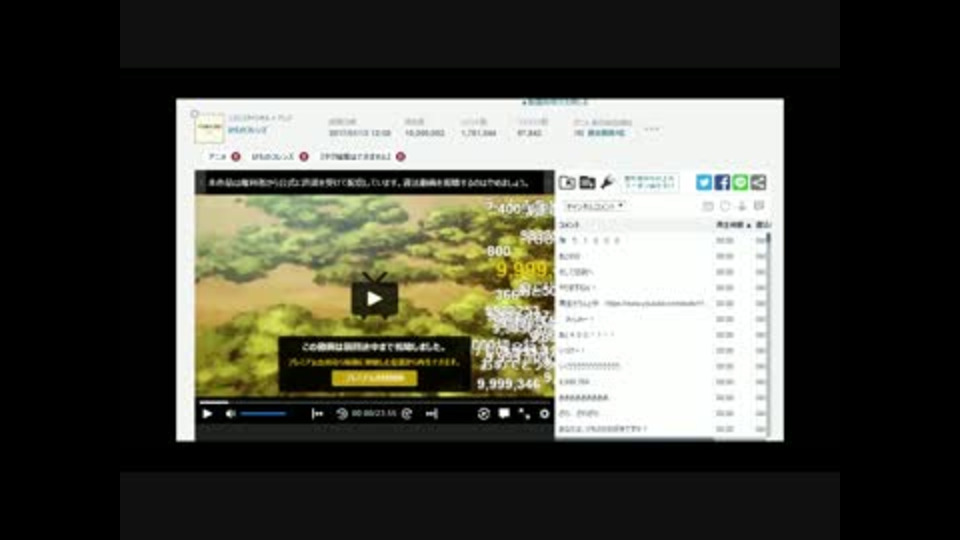Share the video on Facebook
Screen dimensions: 960x540
click(x=722, y=182)
